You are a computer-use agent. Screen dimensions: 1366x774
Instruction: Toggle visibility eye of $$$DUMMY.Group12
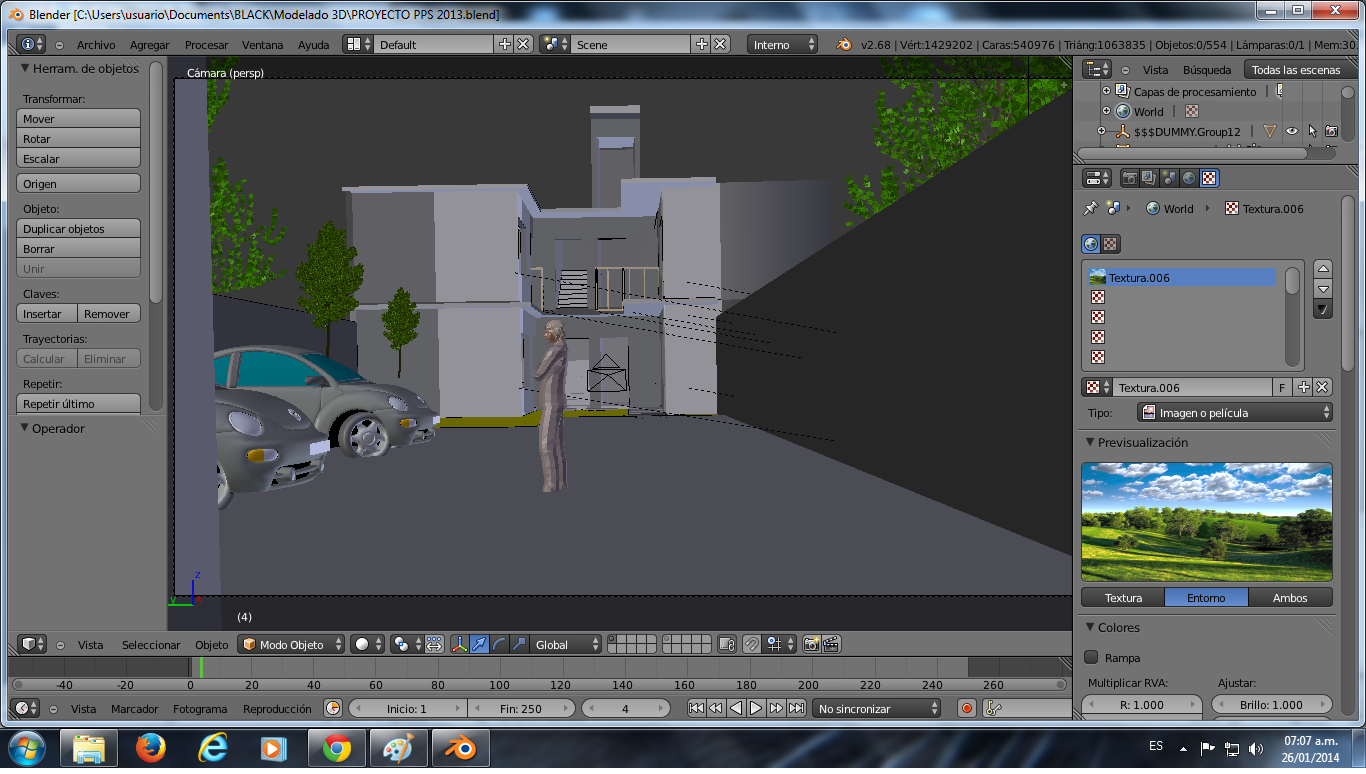click(1292, 131)
